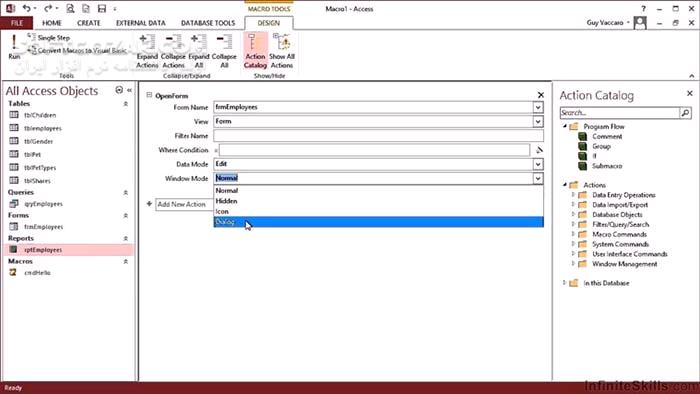The height and width of the screenshot is (394, 700).
Task: Collapse the Tables group
Action: pos(125,104)
